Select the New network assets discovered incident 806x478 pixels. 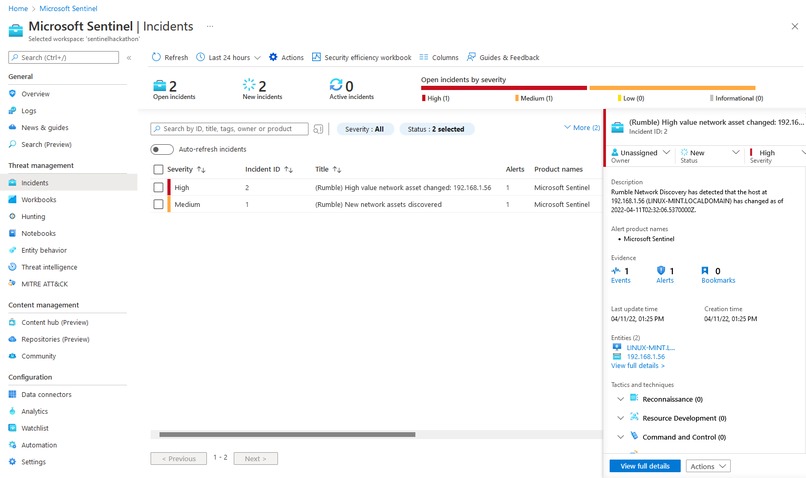pos(378,204)
